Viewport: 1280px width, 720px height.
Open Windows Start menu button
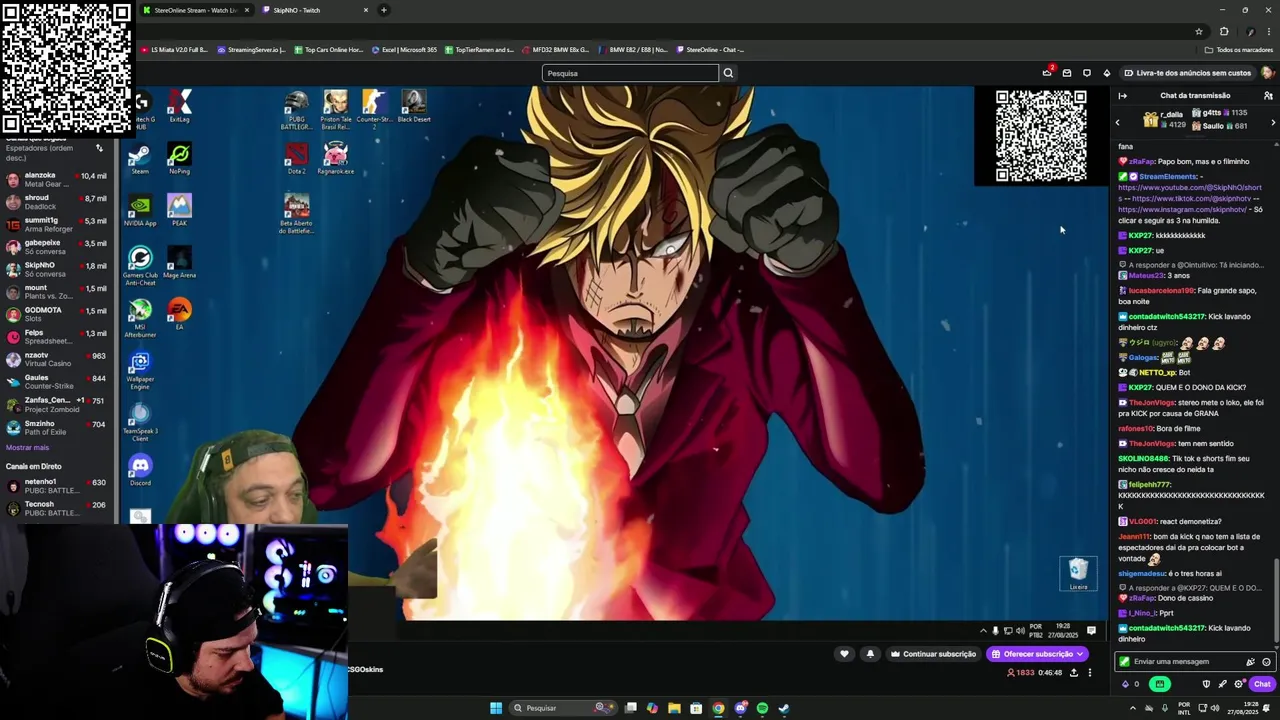pos(496,708)
